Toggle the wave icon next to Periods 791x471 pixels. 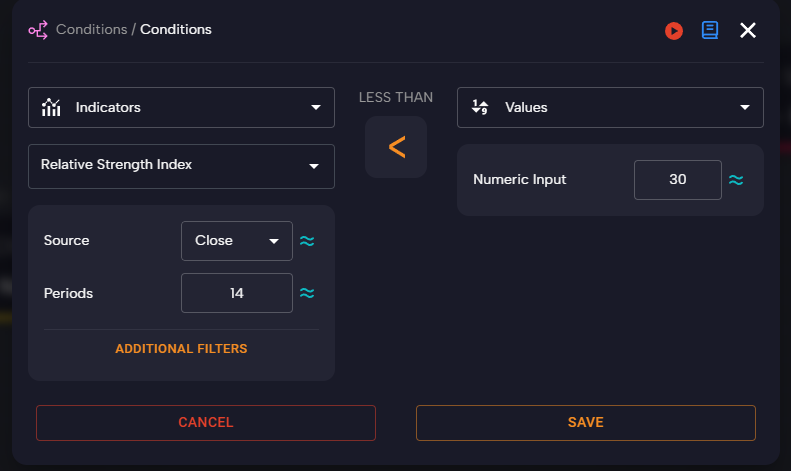click(x=308, y=293)
